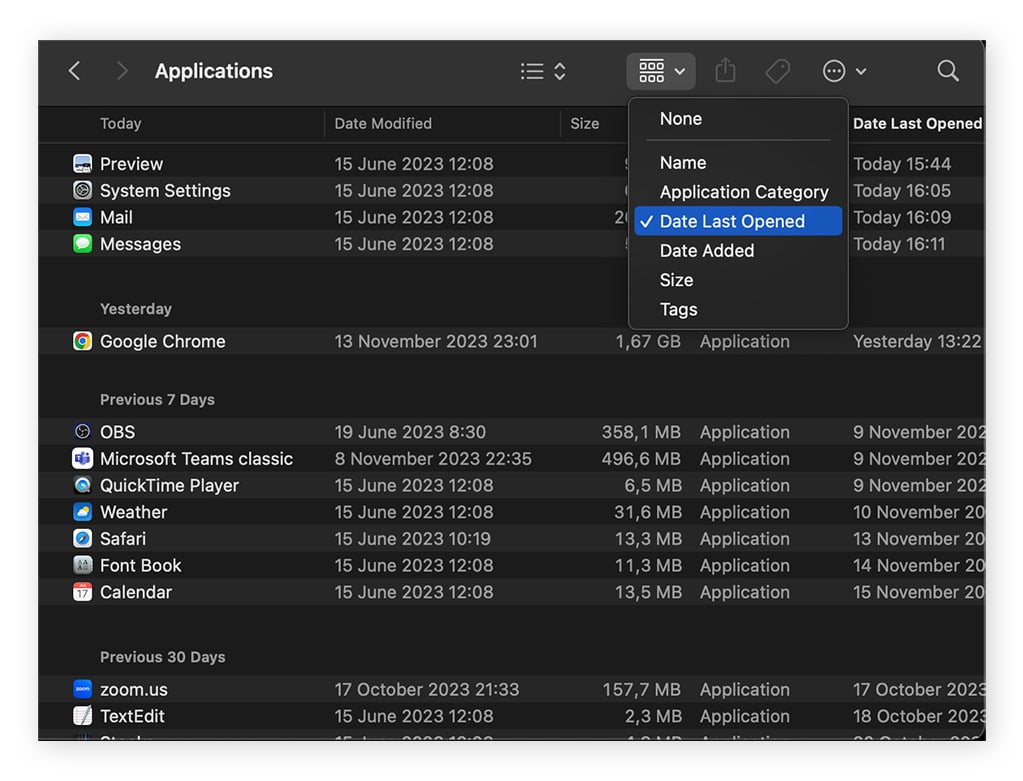
Task: Go forward with the right chevron
Action: (x=121, y=70)
